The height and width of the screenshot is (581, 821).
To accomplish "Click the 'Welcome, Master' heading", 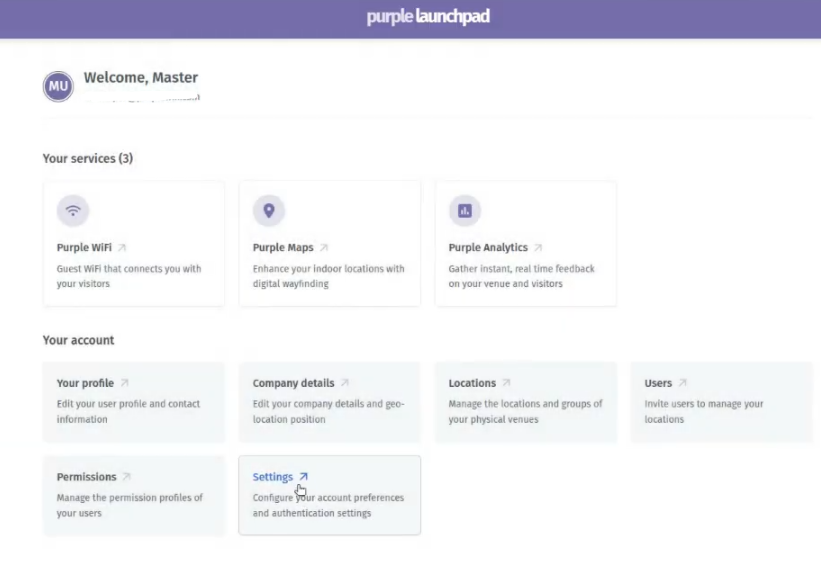I will [x=141, y=77].
